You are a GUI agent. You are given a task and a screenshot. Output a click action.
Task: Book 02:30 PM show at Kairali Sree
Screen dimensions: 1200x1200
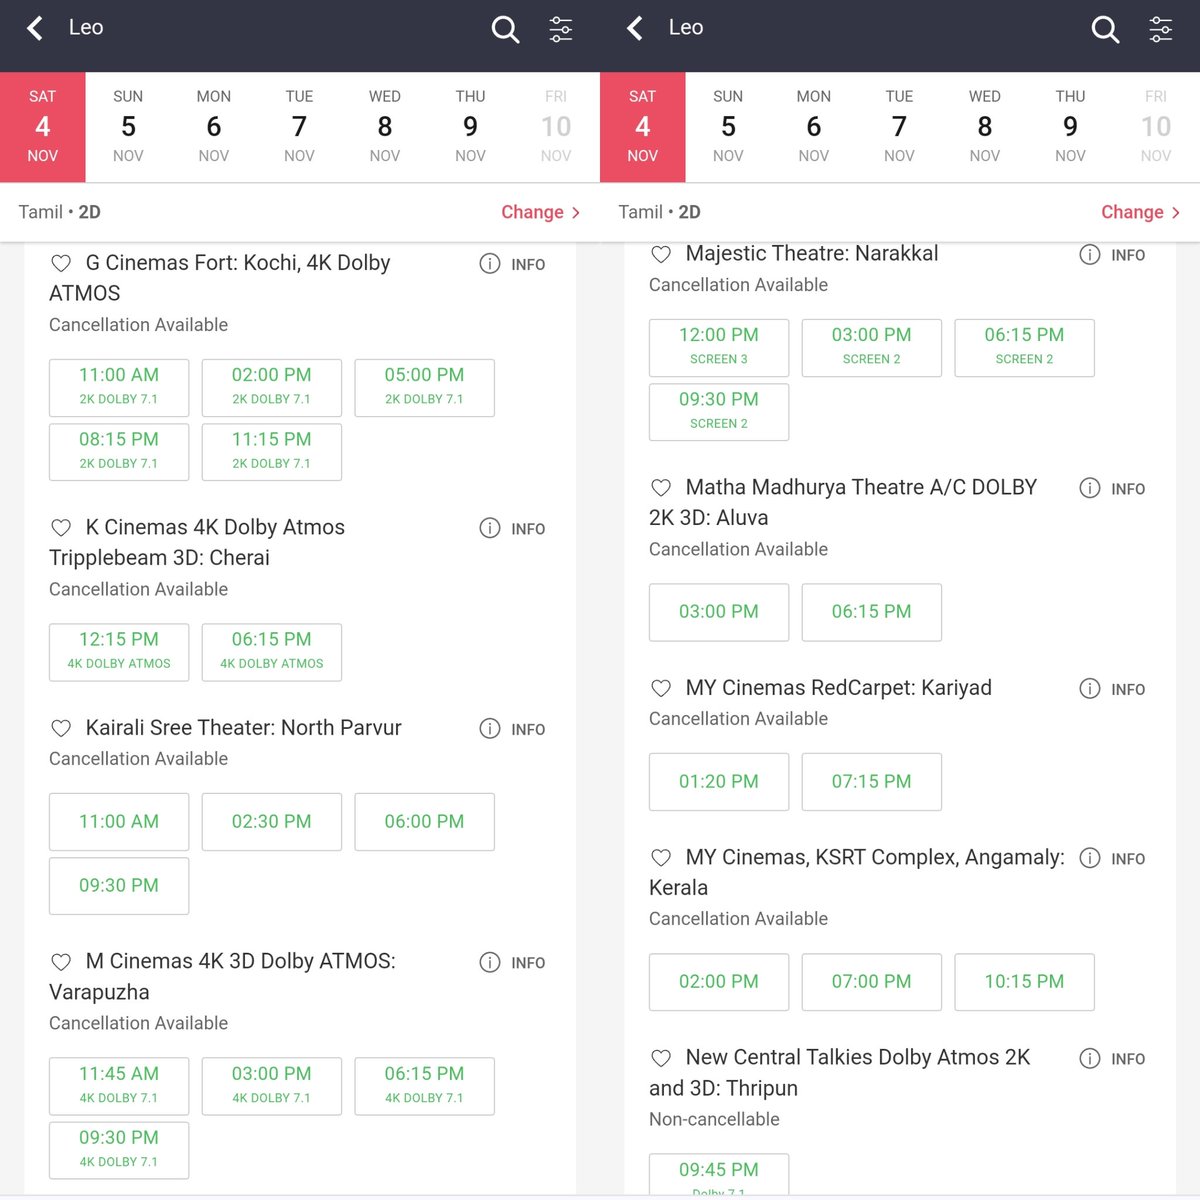(272, 822)
